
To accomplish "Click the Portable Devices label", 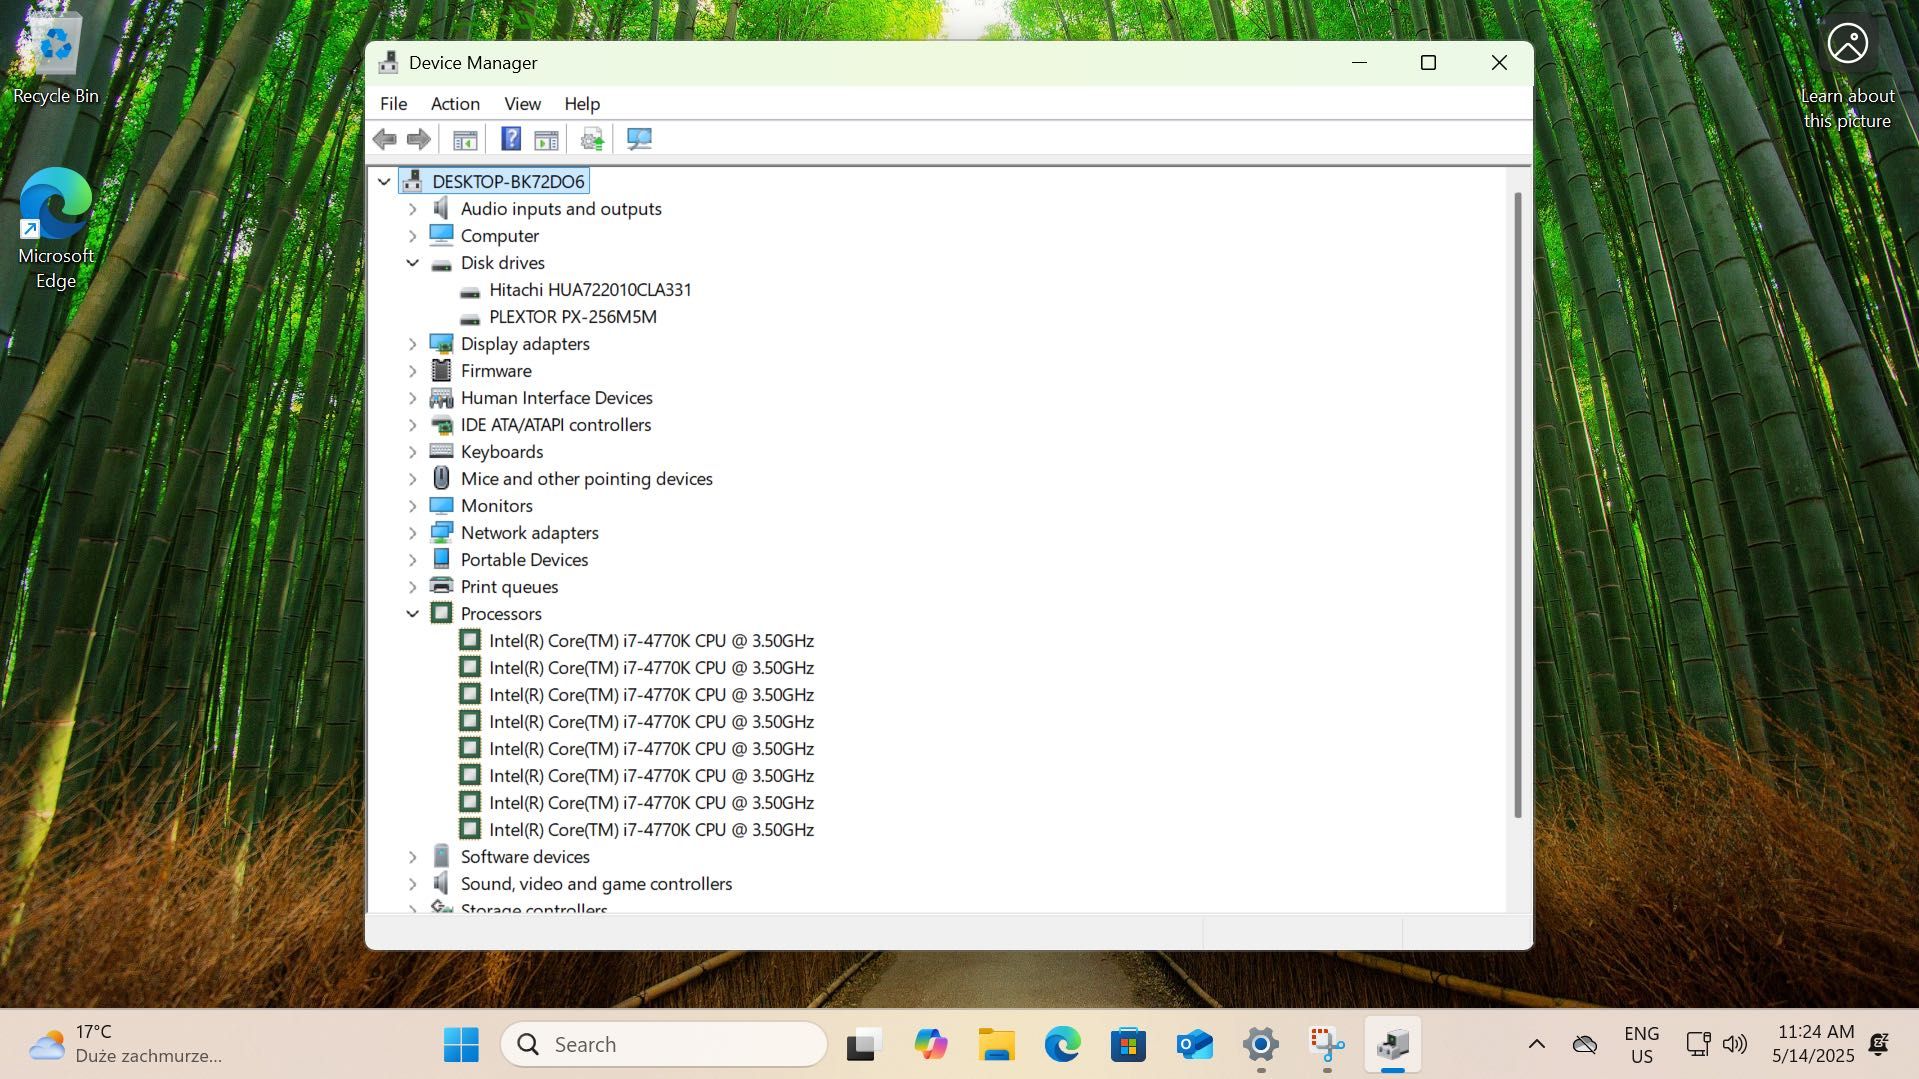I will point(524,560).
